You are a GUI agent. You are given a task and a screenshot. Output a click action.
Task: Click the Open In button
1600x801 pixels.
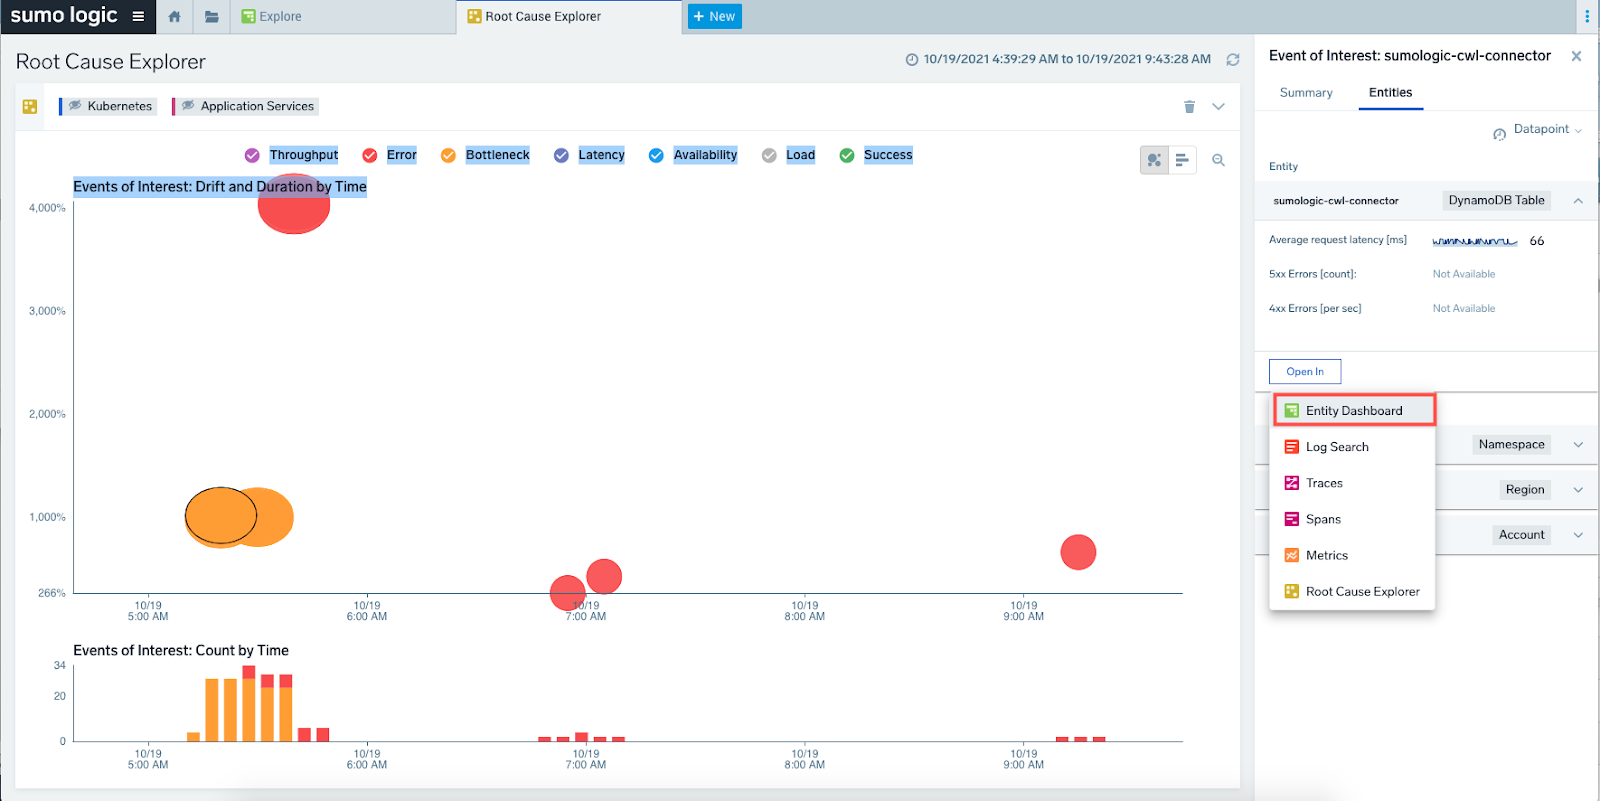point(1305,371)
